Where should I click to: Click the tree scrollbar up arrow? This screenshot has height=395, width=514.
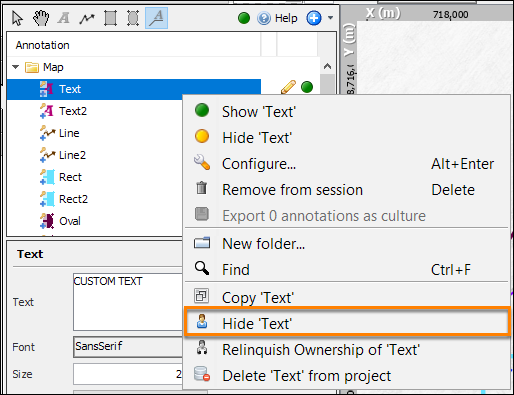click(x=327, y=66)
